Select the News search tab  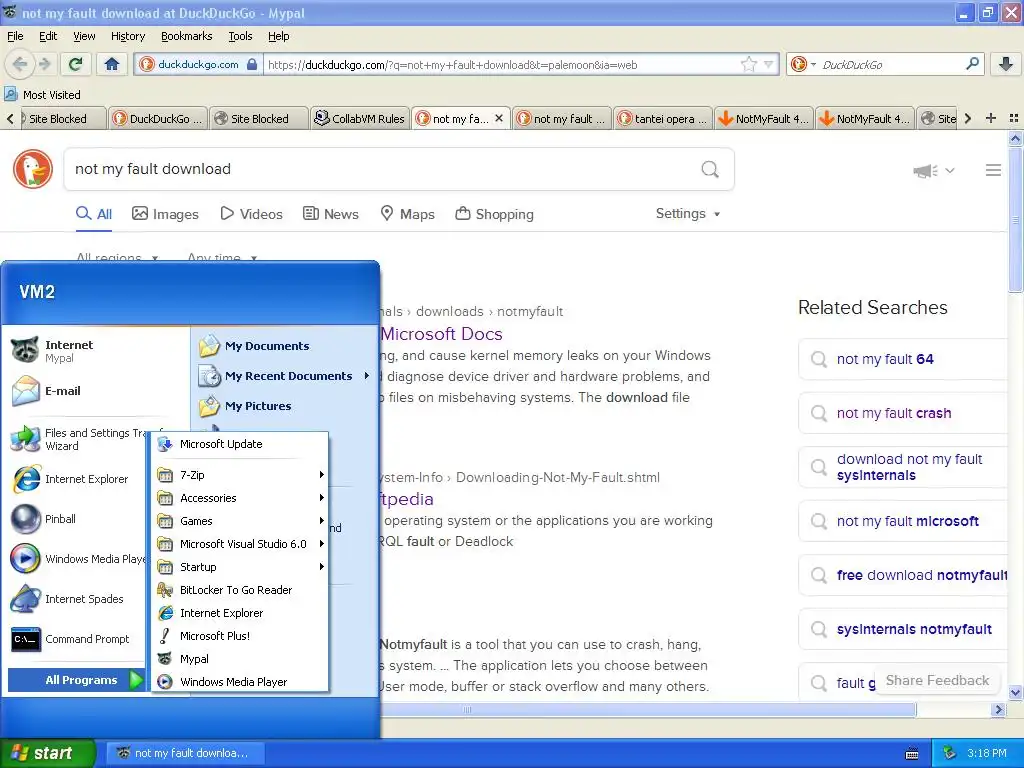click(330, 214)
